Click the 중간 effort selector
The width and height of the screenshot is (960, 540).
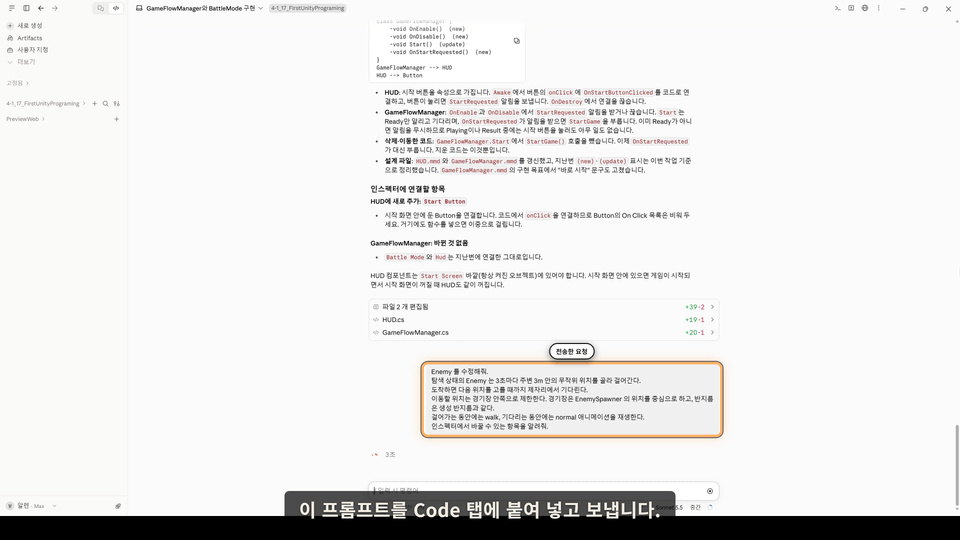tap(695, 508)
